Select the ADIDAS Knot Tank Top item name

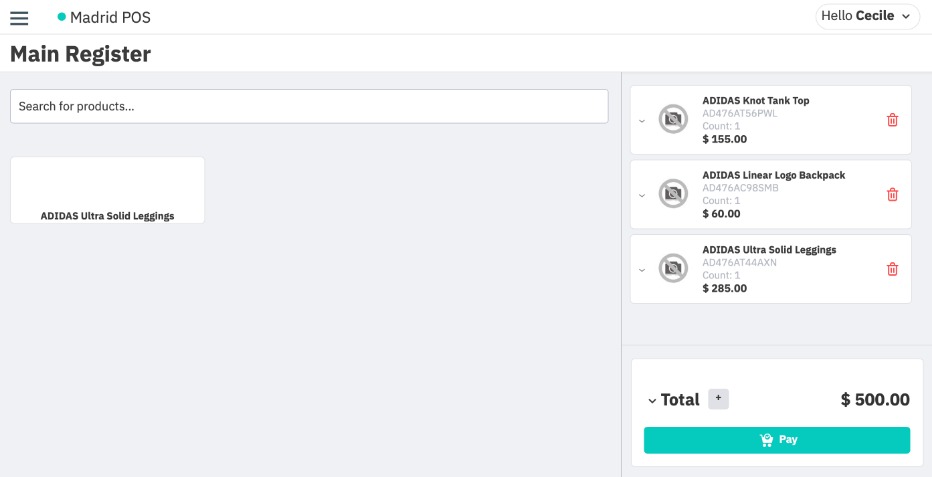point(755,101)
